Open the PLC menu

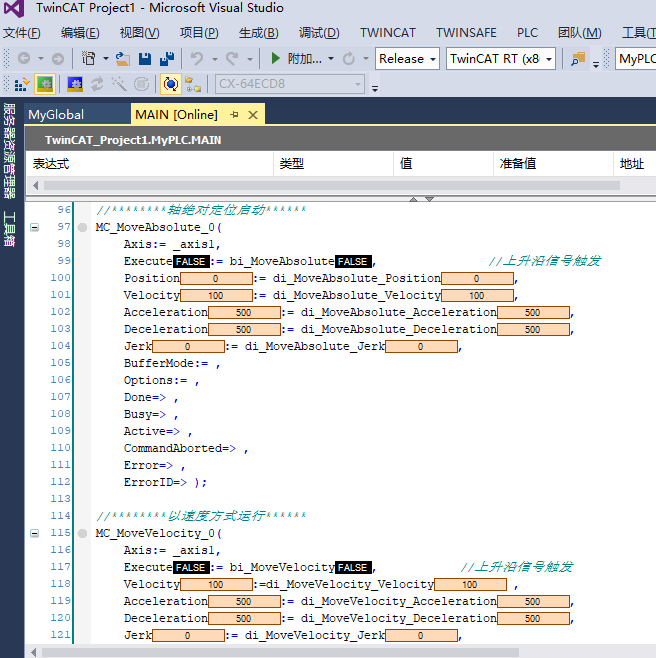[527, 33]
